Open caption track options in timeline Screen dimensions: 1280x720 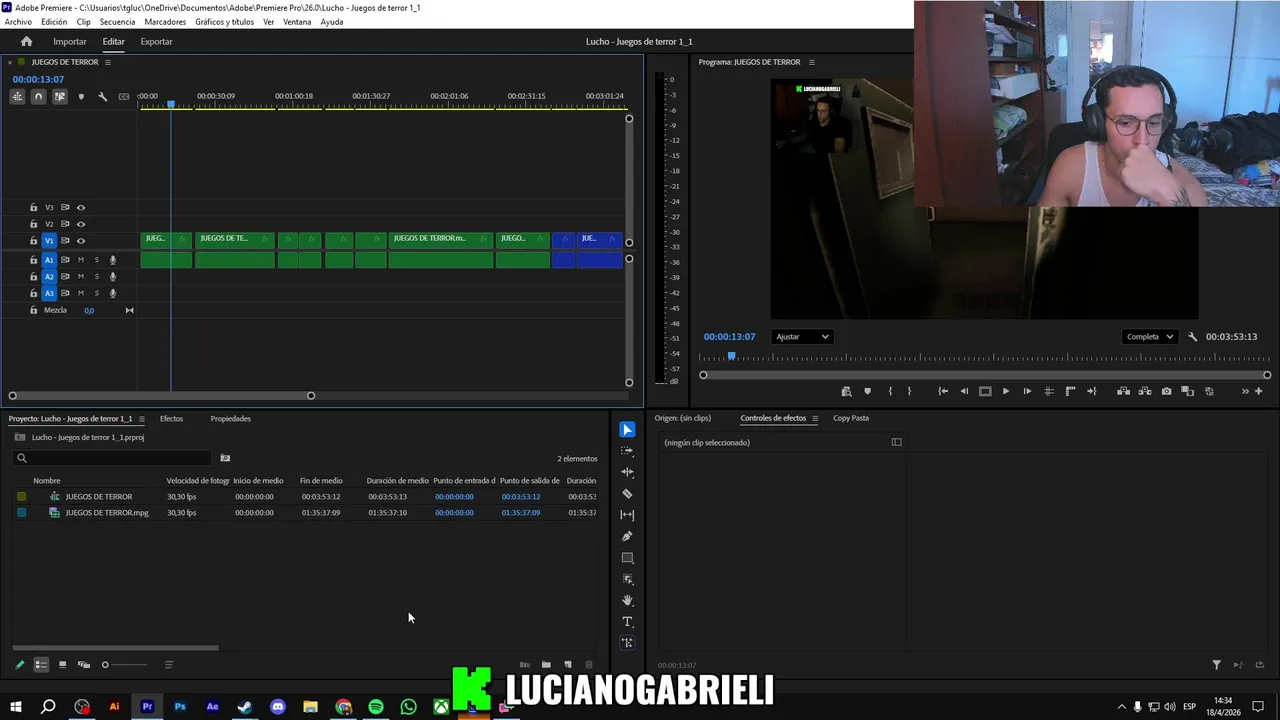[124, 97]
